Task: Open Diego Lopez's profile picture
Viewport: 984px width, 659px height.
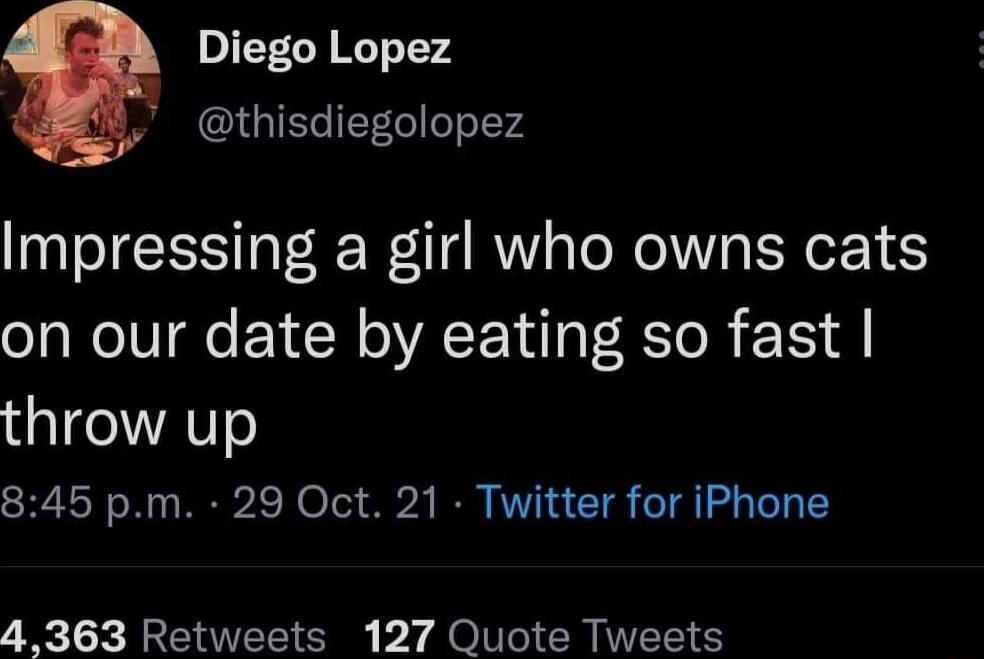Action: pos(85,85)
